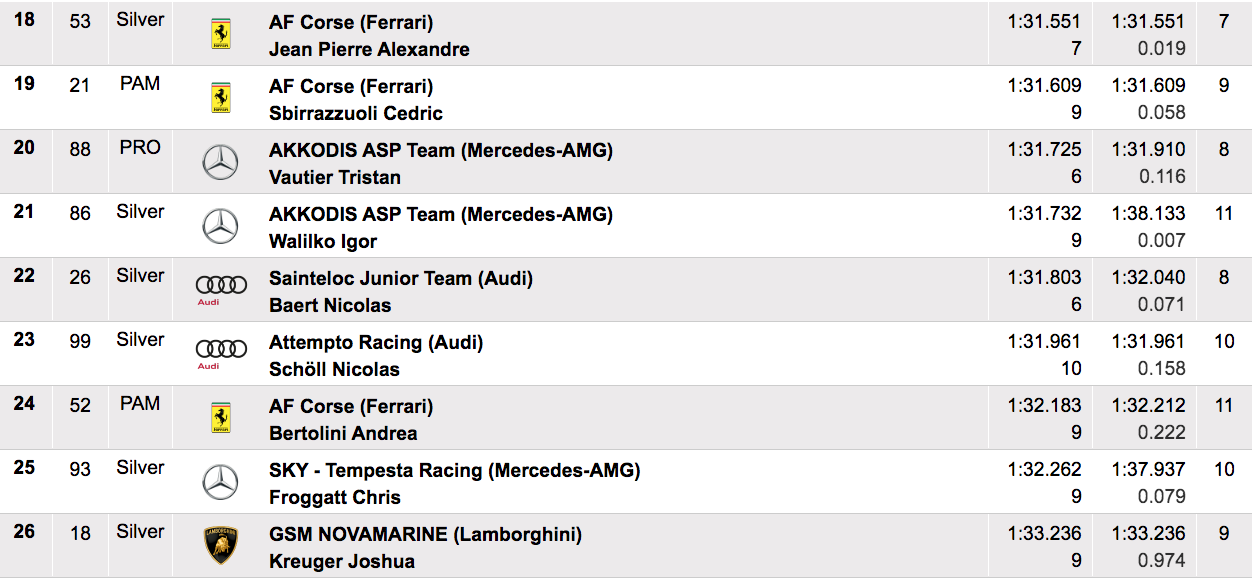Click Lamborghini logo for GSM NOVAMARINE

220,546
